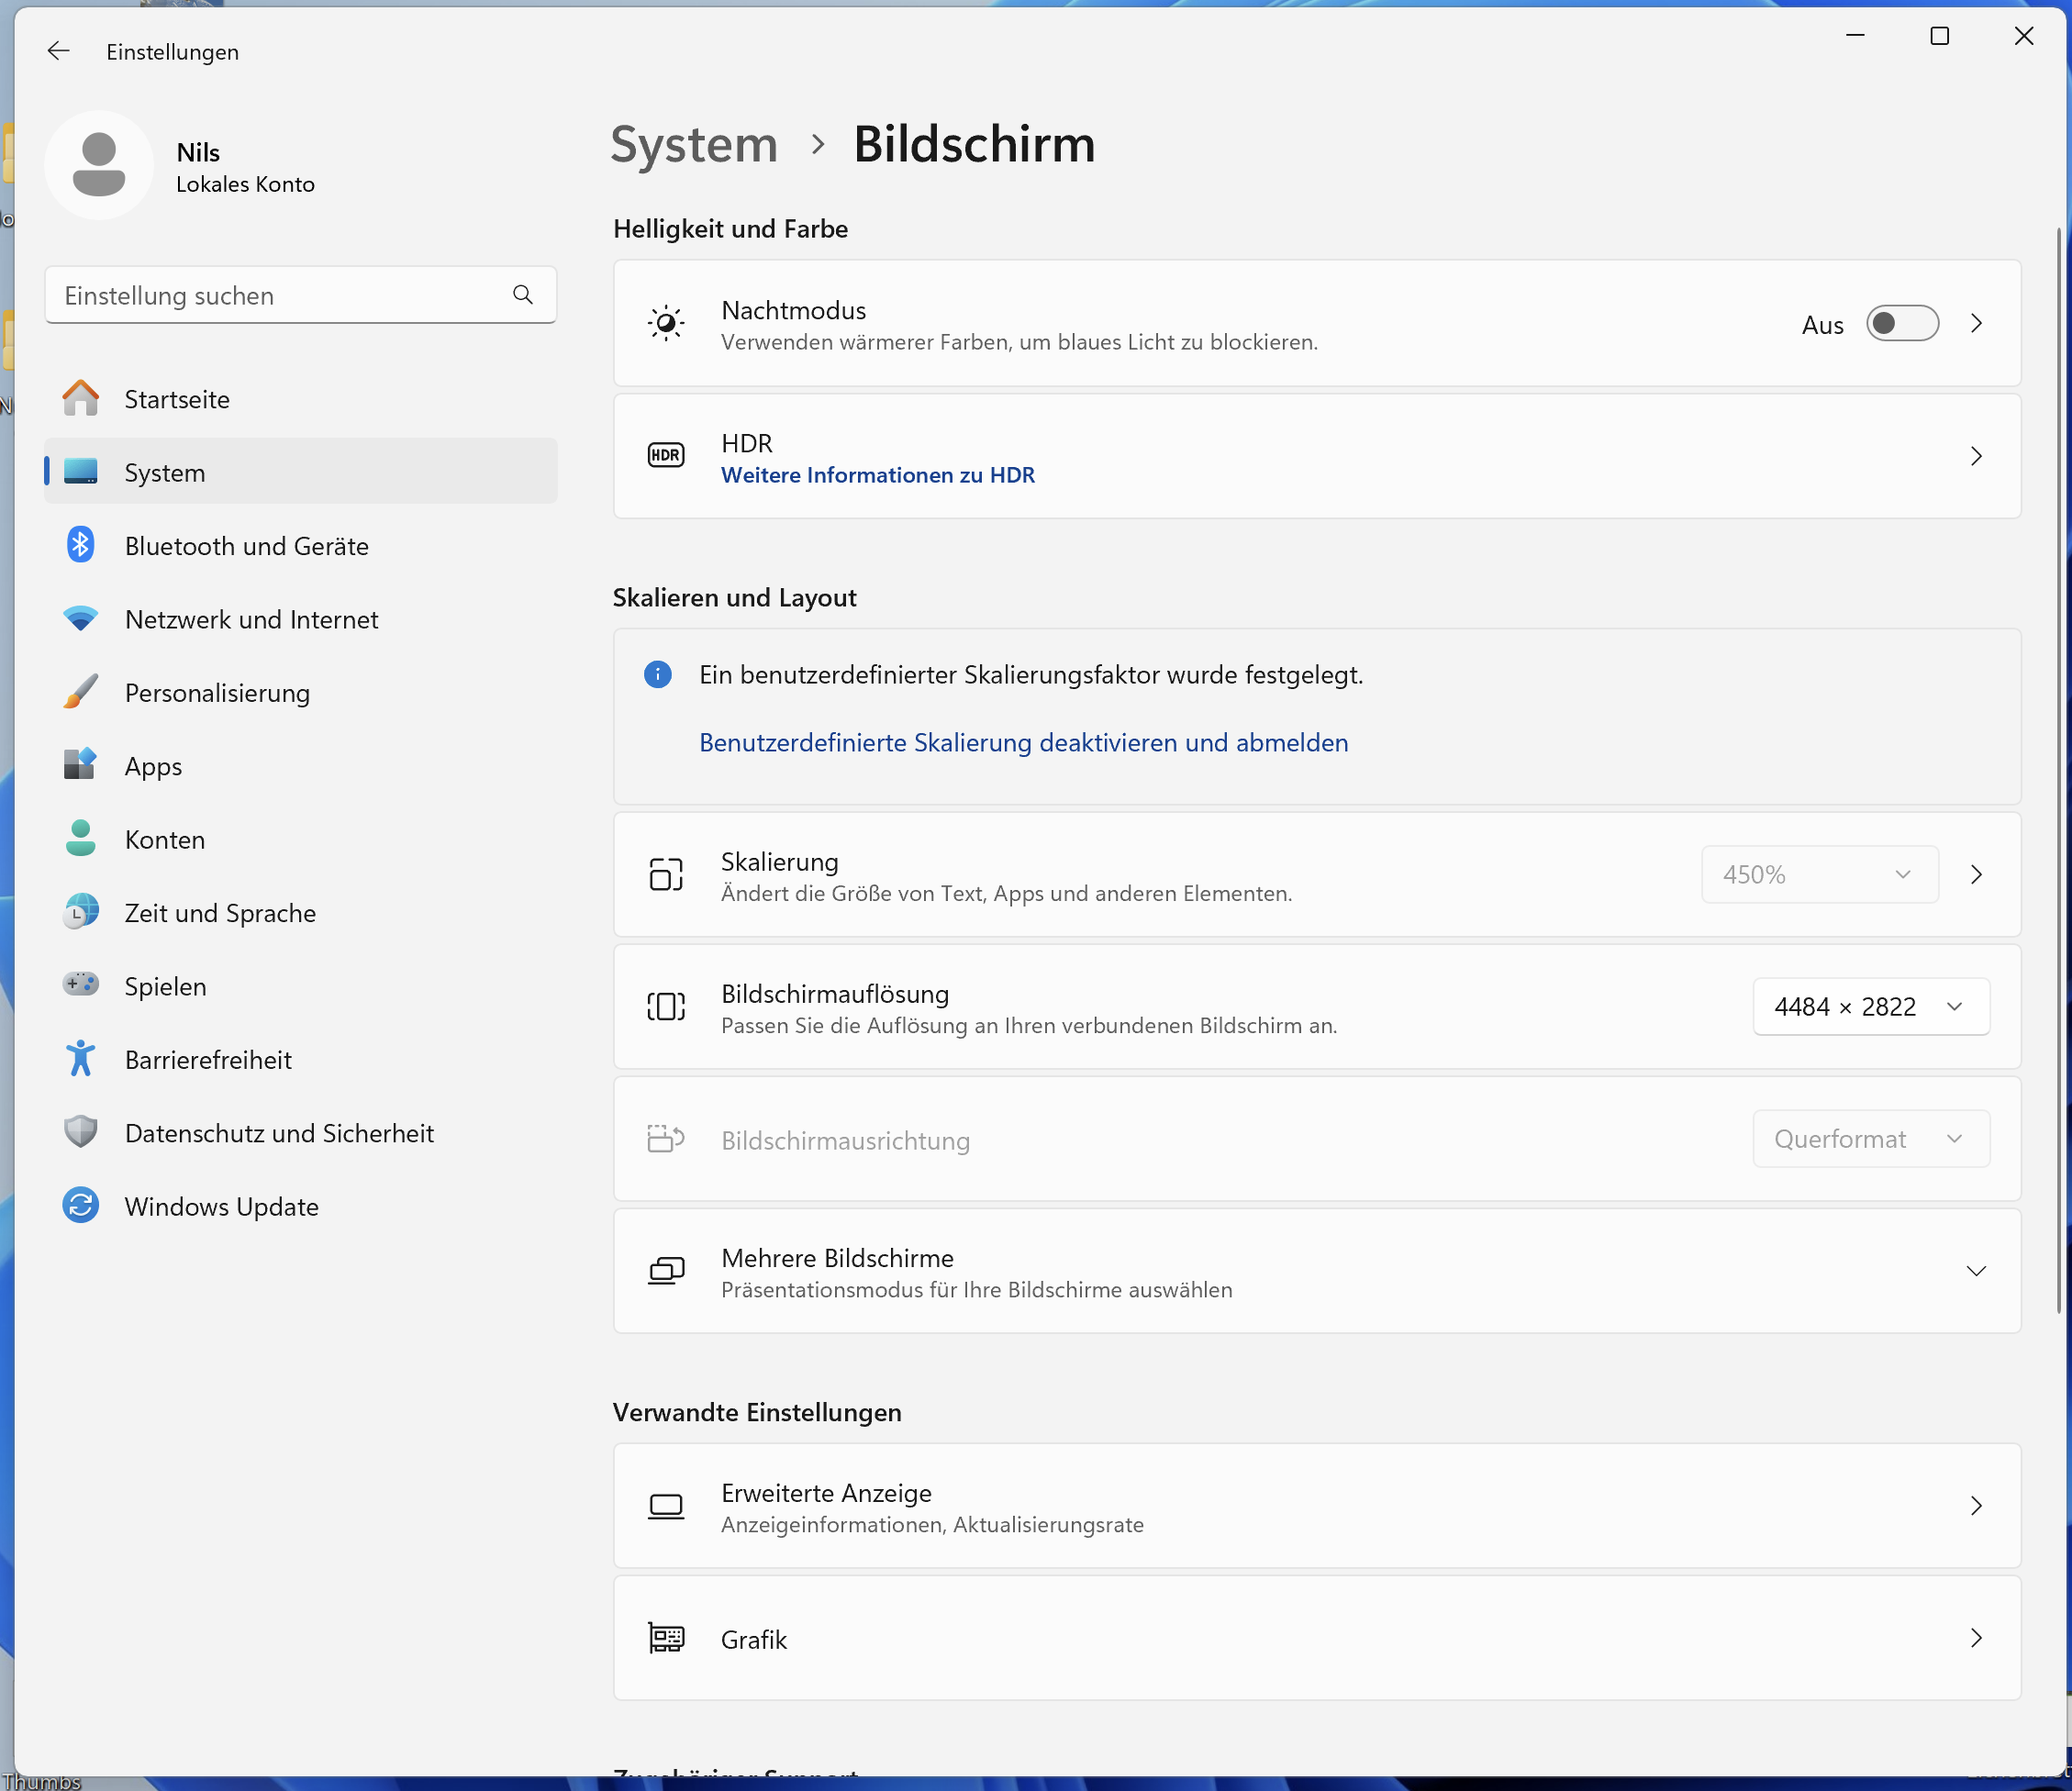Toggle the Nachtmodus switch
The width and height of the screenshot is (2072, 1791).
1902,324
